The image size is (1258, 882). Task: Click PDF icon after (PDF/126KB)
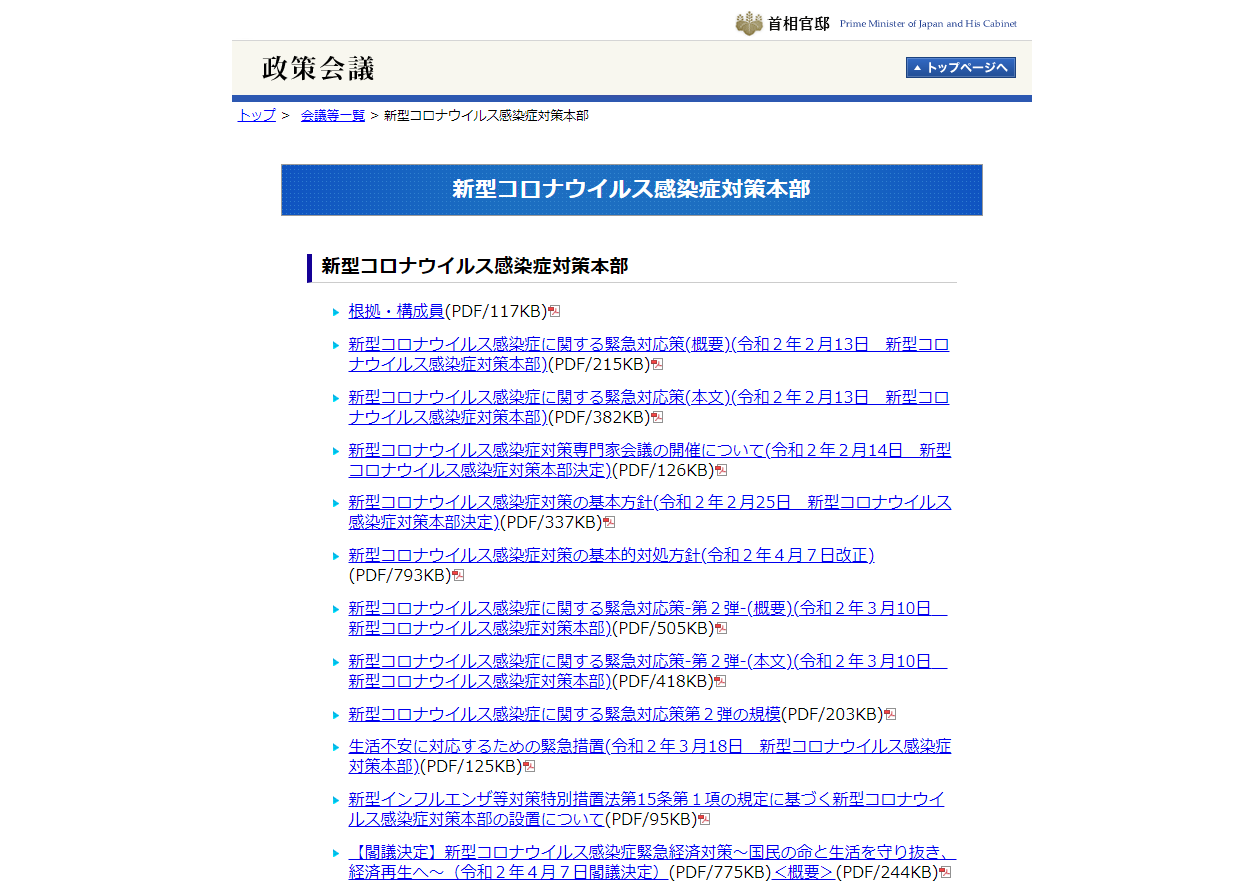click(x=721, y=470)
